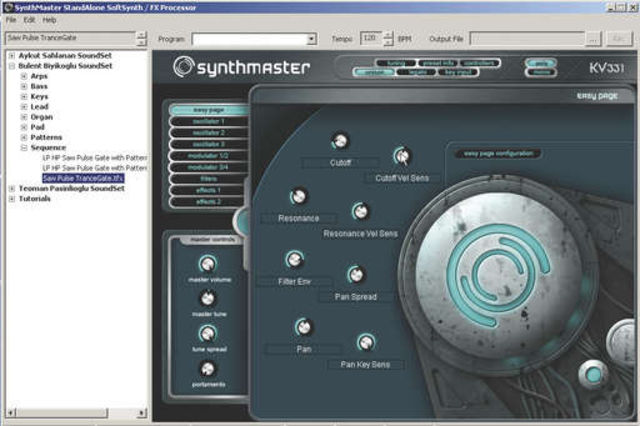Switch to the effects 1 tab
Image resolution: width=640 pixels, height=426 pixels.
click(x=209, y=190)
